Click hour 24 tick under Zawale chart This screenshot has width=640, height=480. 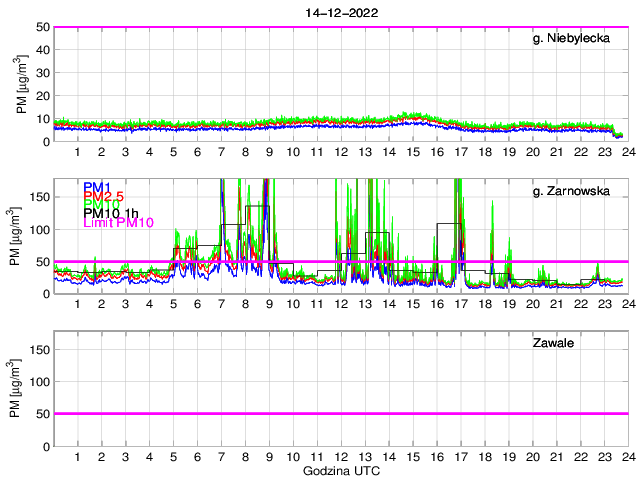[x=627, y=457]
